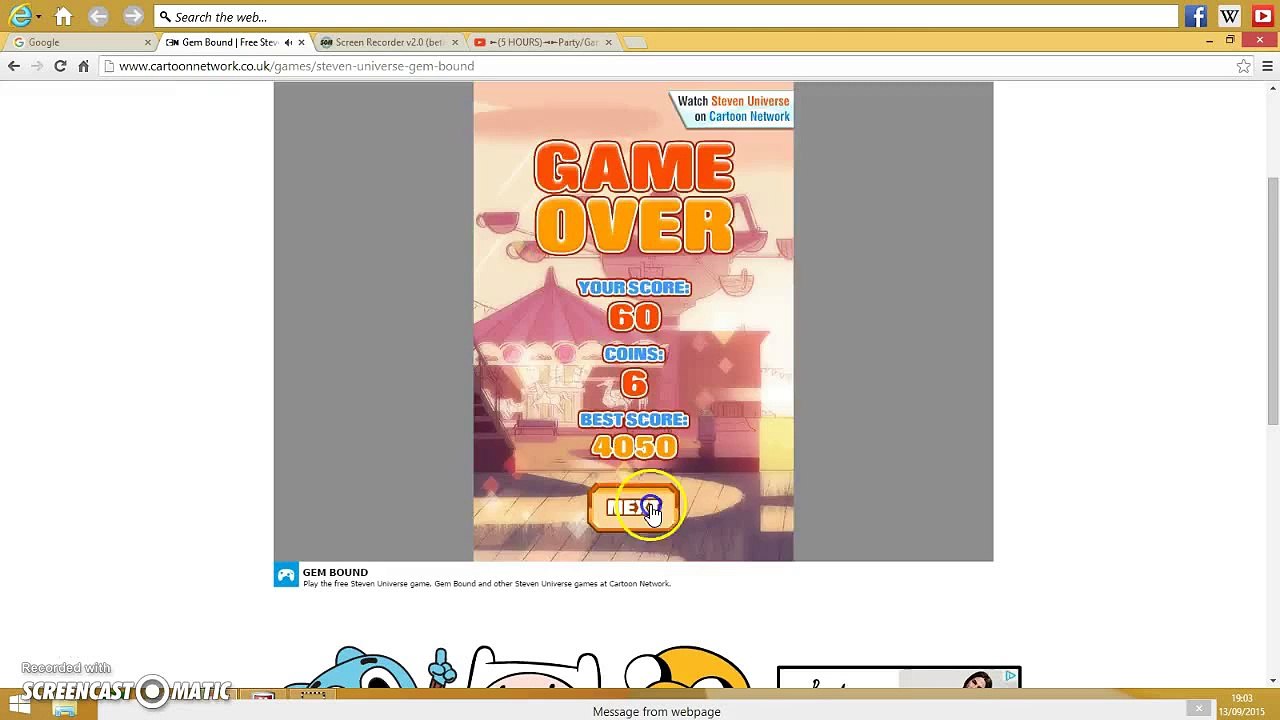The image size is (1280, 720).
Task: Close the Google tab
Action: click(x=147, y=42)
